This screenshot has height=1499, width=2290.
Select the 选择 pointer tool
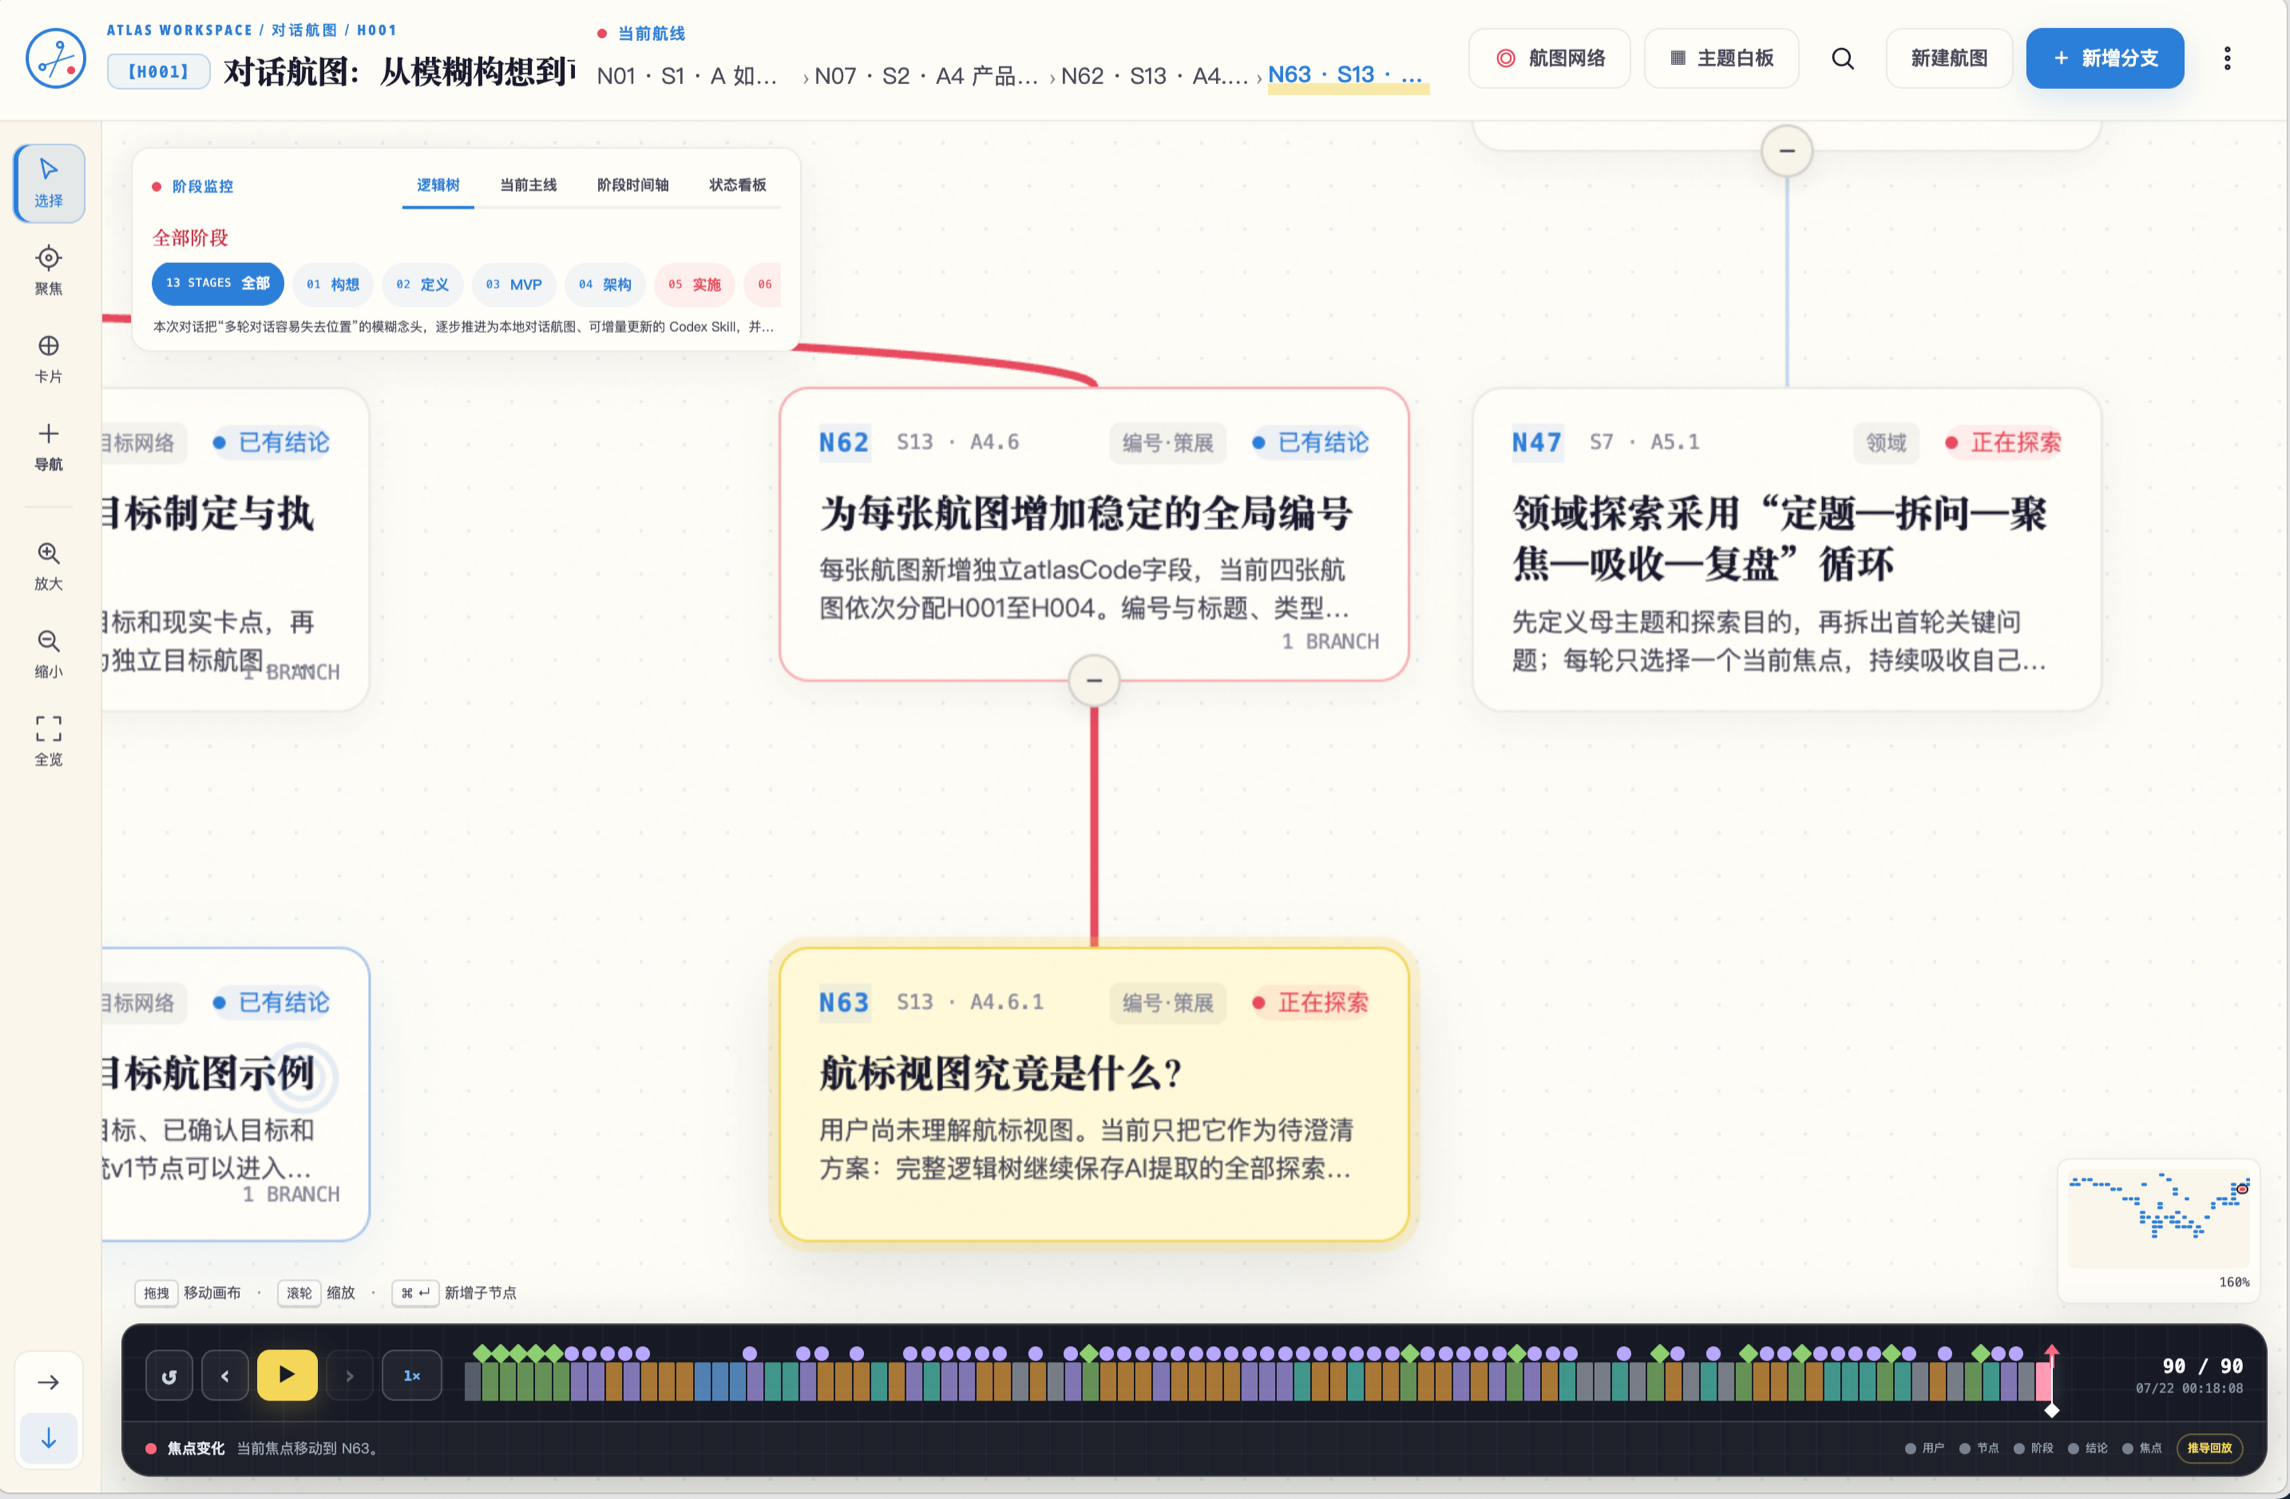[x=48, y=183]
